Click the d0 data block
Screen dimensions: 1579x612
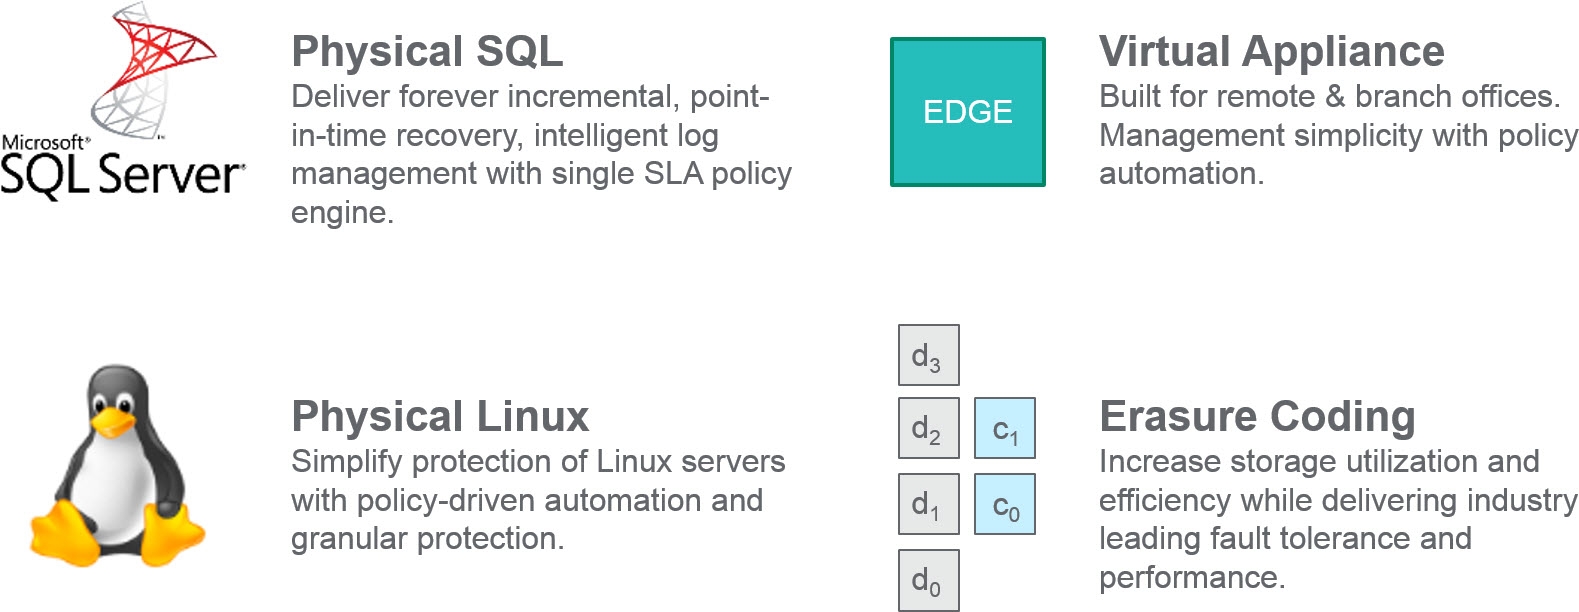pos(929,580)
